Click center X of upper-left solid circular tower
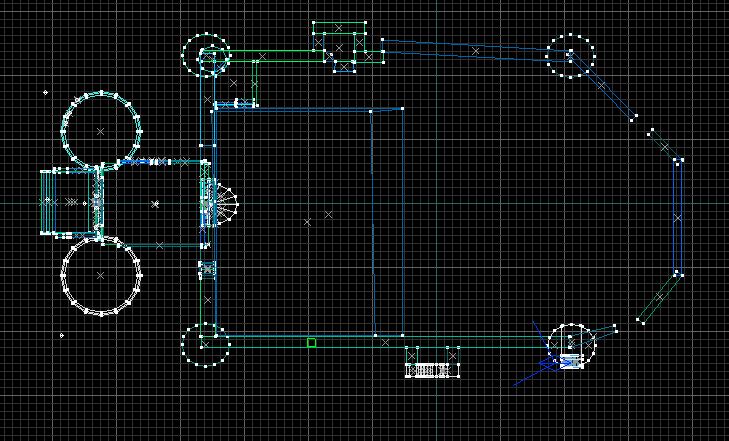Screen dimensions: 729x441 (100, 132)
